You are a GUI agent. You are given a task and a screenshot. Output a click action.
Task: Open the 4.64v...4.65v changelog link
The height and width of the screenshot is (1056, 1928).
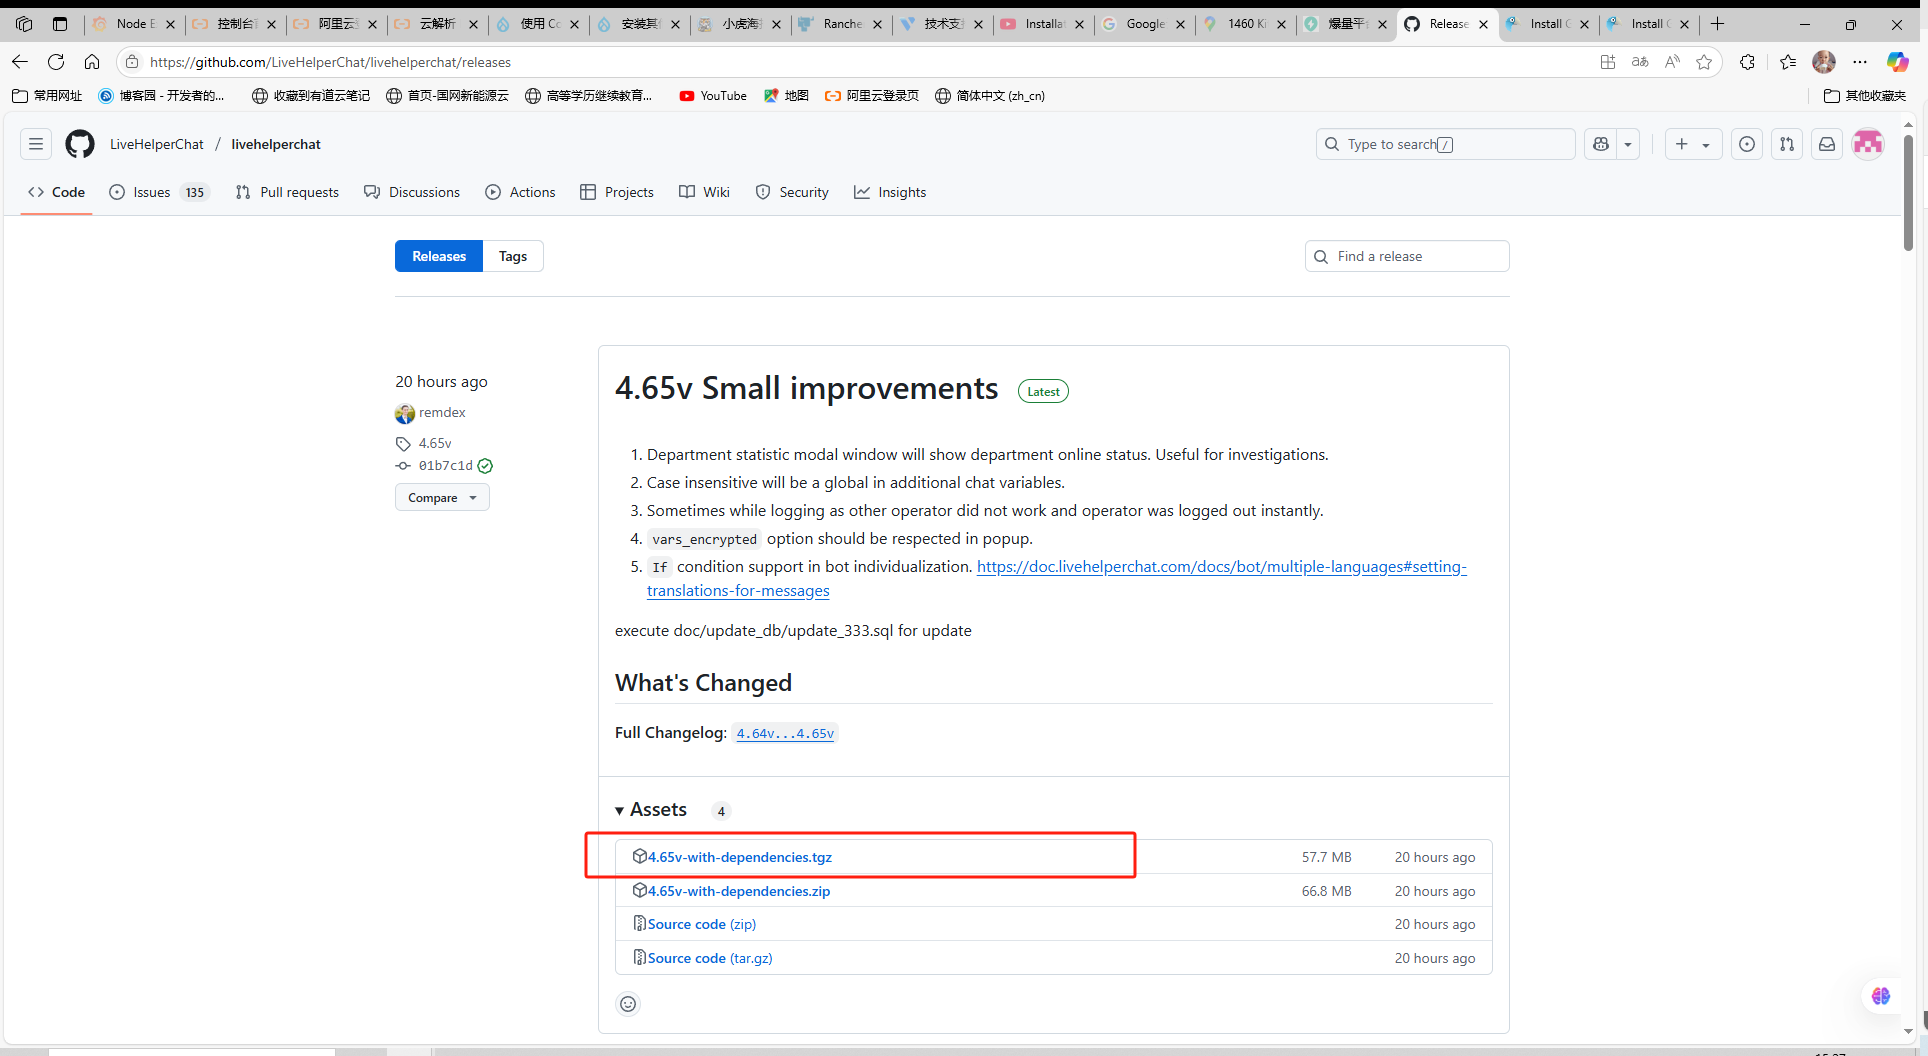click(x=785, y=733)
